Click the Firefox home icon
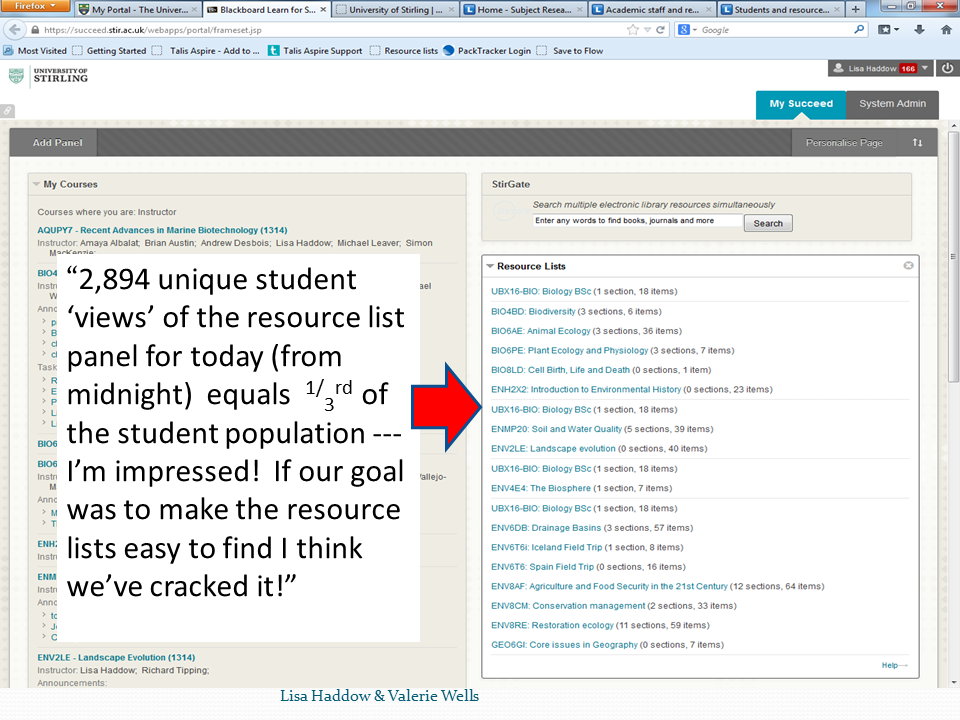The height and width of the screenshot is (720, 960). pyautogui.click(x=946, y=30)
